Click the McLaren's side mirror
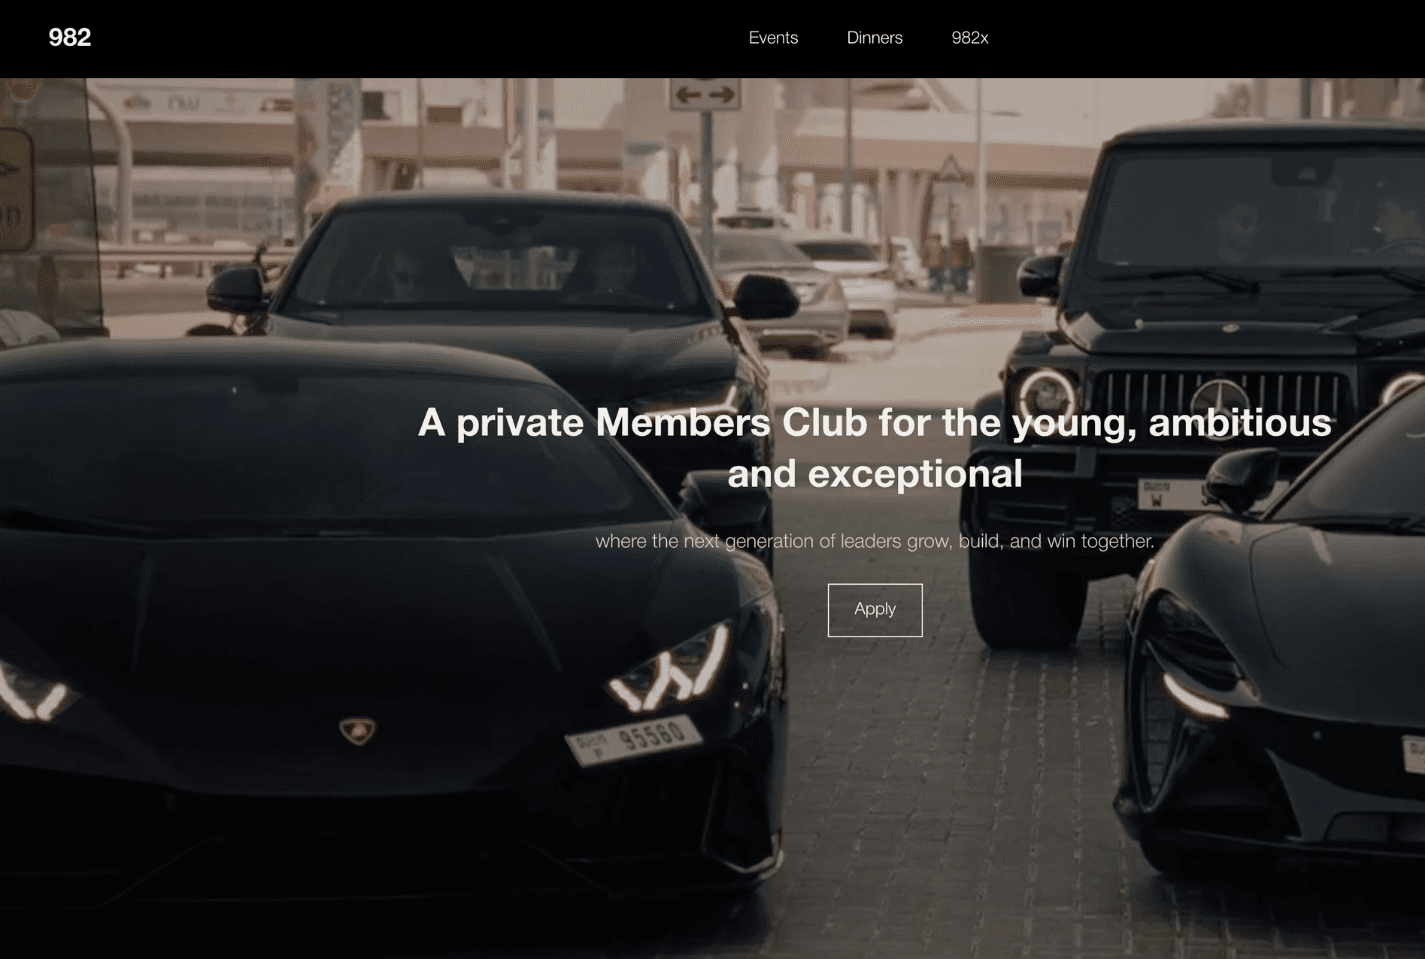 (x=1242, y=477)
